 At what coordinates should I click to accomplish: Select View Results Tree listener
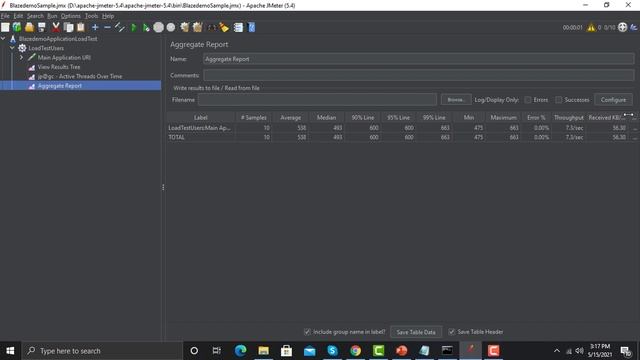[x=59, y=67]
